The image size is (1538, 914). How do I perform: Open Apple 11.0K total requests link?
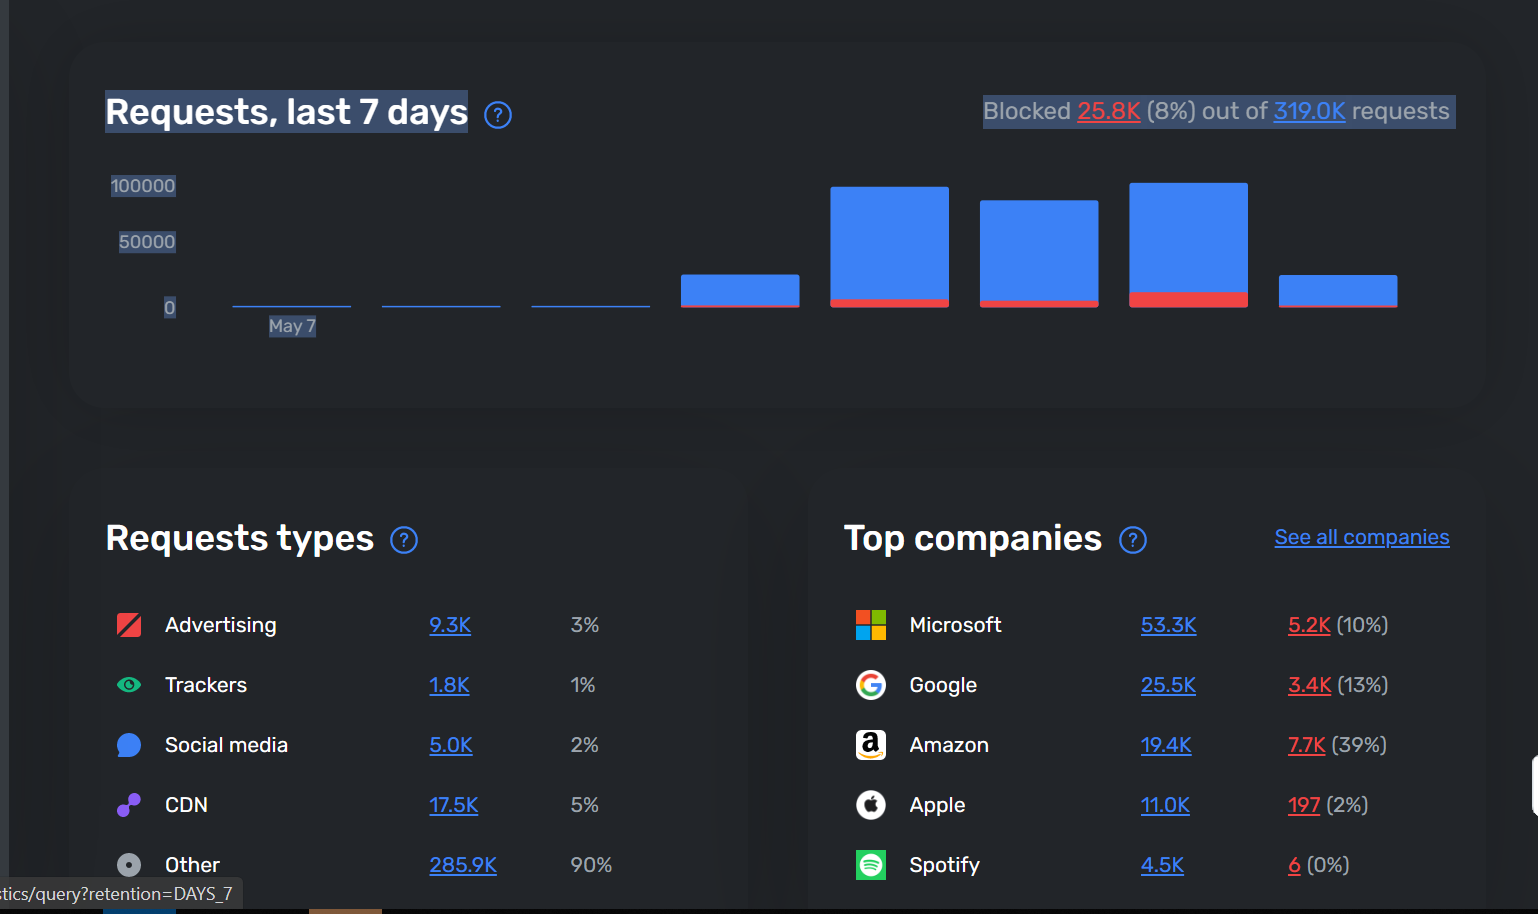point(1165,805)
